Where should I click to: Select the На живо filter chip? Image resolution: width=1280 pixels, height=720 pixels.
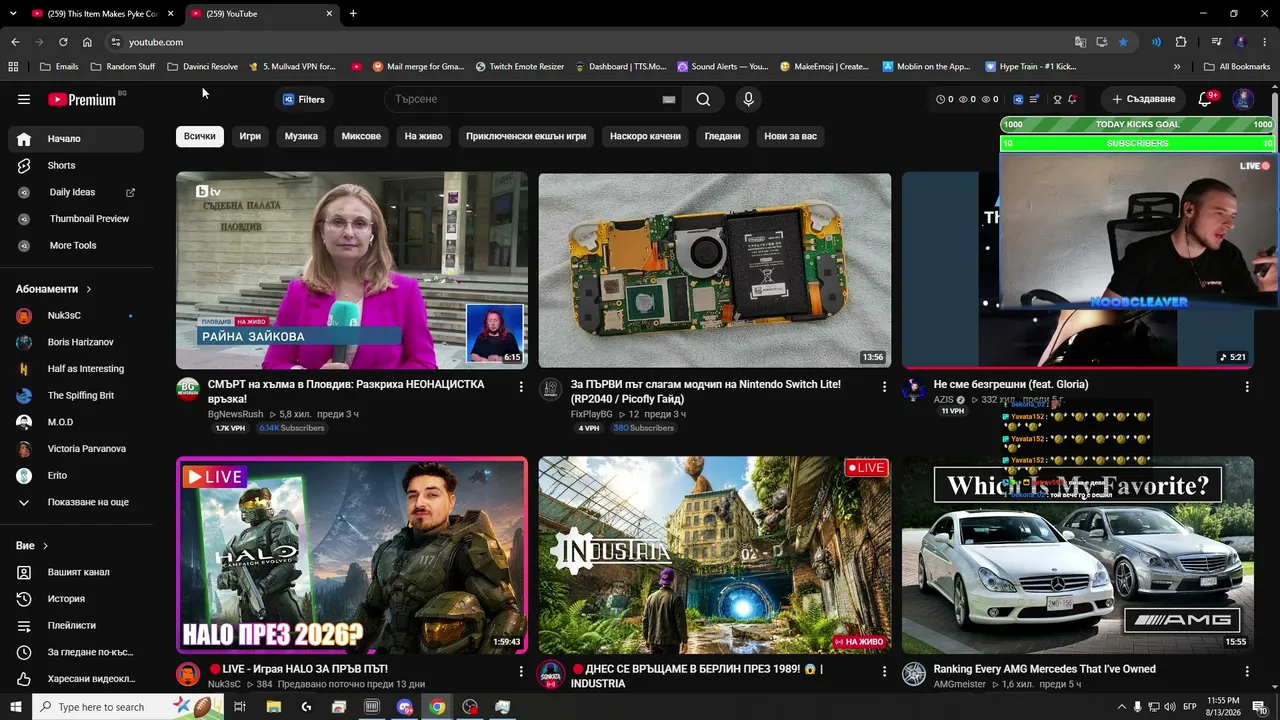tap(424, 136)
